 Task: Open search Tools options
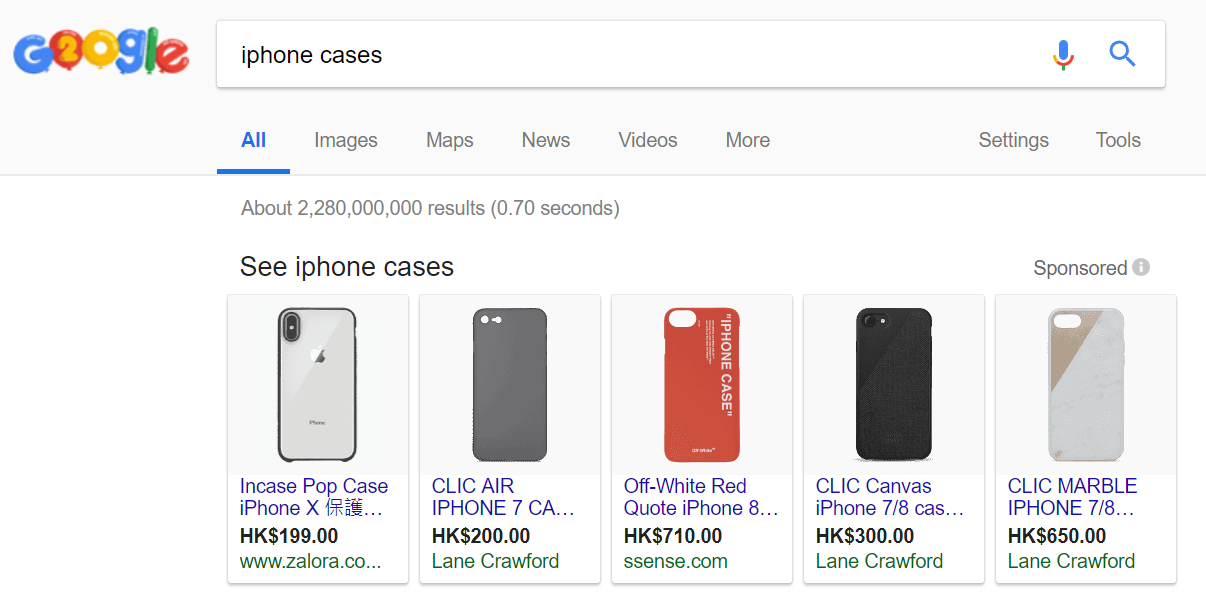[1117, 140]
